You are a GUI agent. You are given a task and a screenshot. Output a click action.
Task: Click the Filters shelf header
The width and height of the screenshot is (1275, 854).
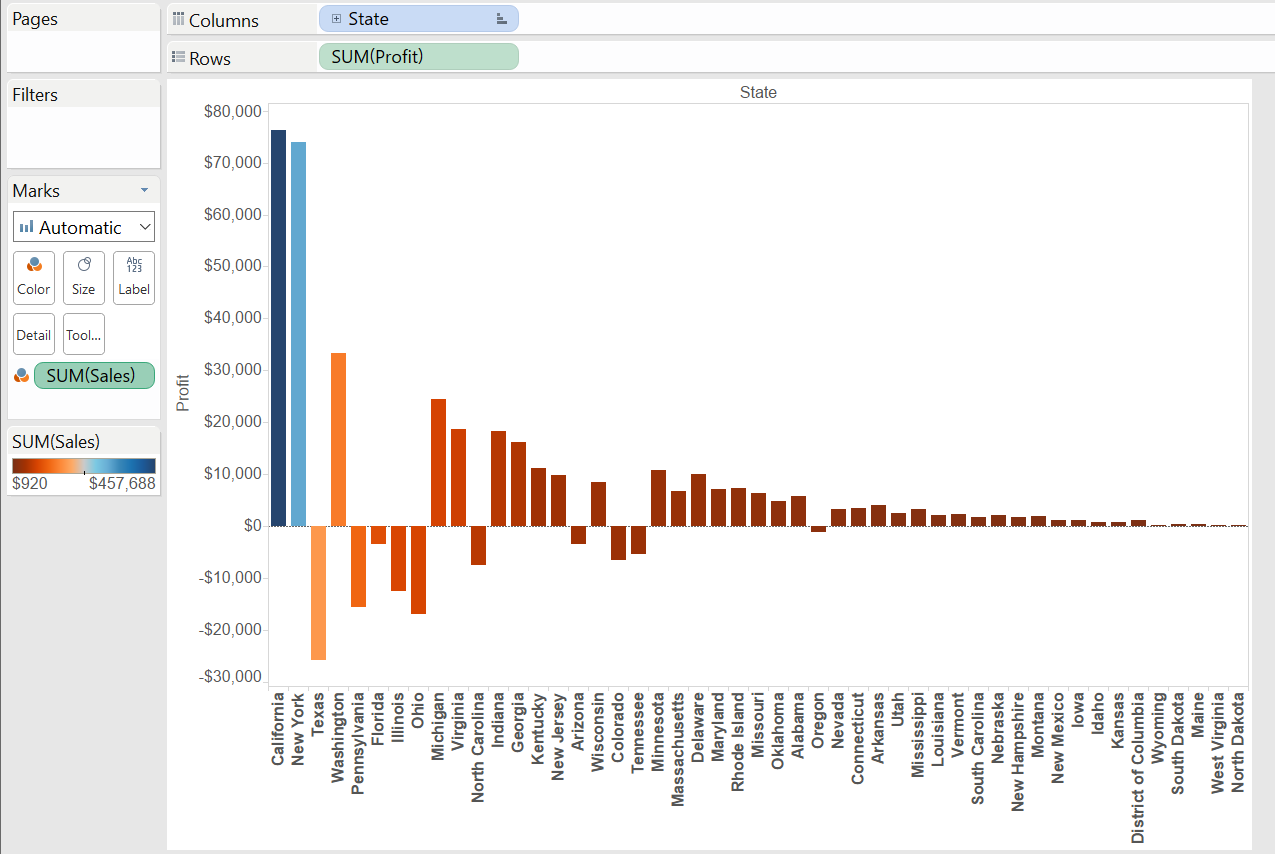[x=35, y=95]
